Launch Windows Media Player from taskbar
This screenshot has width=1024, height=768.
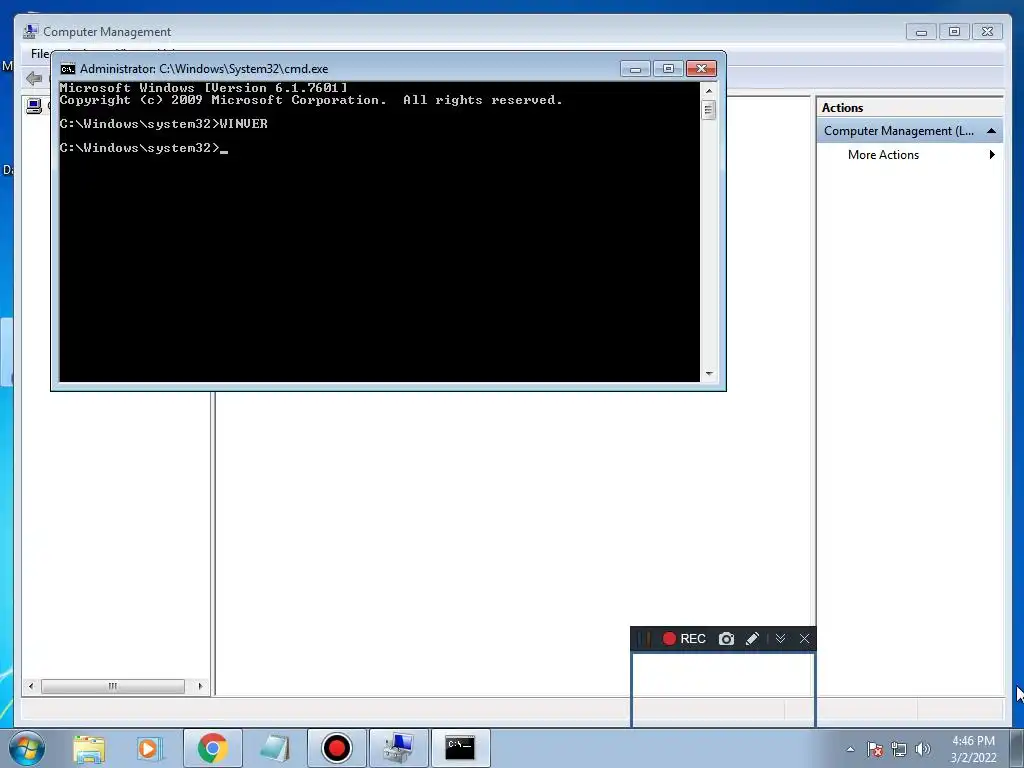coord(150,748)
